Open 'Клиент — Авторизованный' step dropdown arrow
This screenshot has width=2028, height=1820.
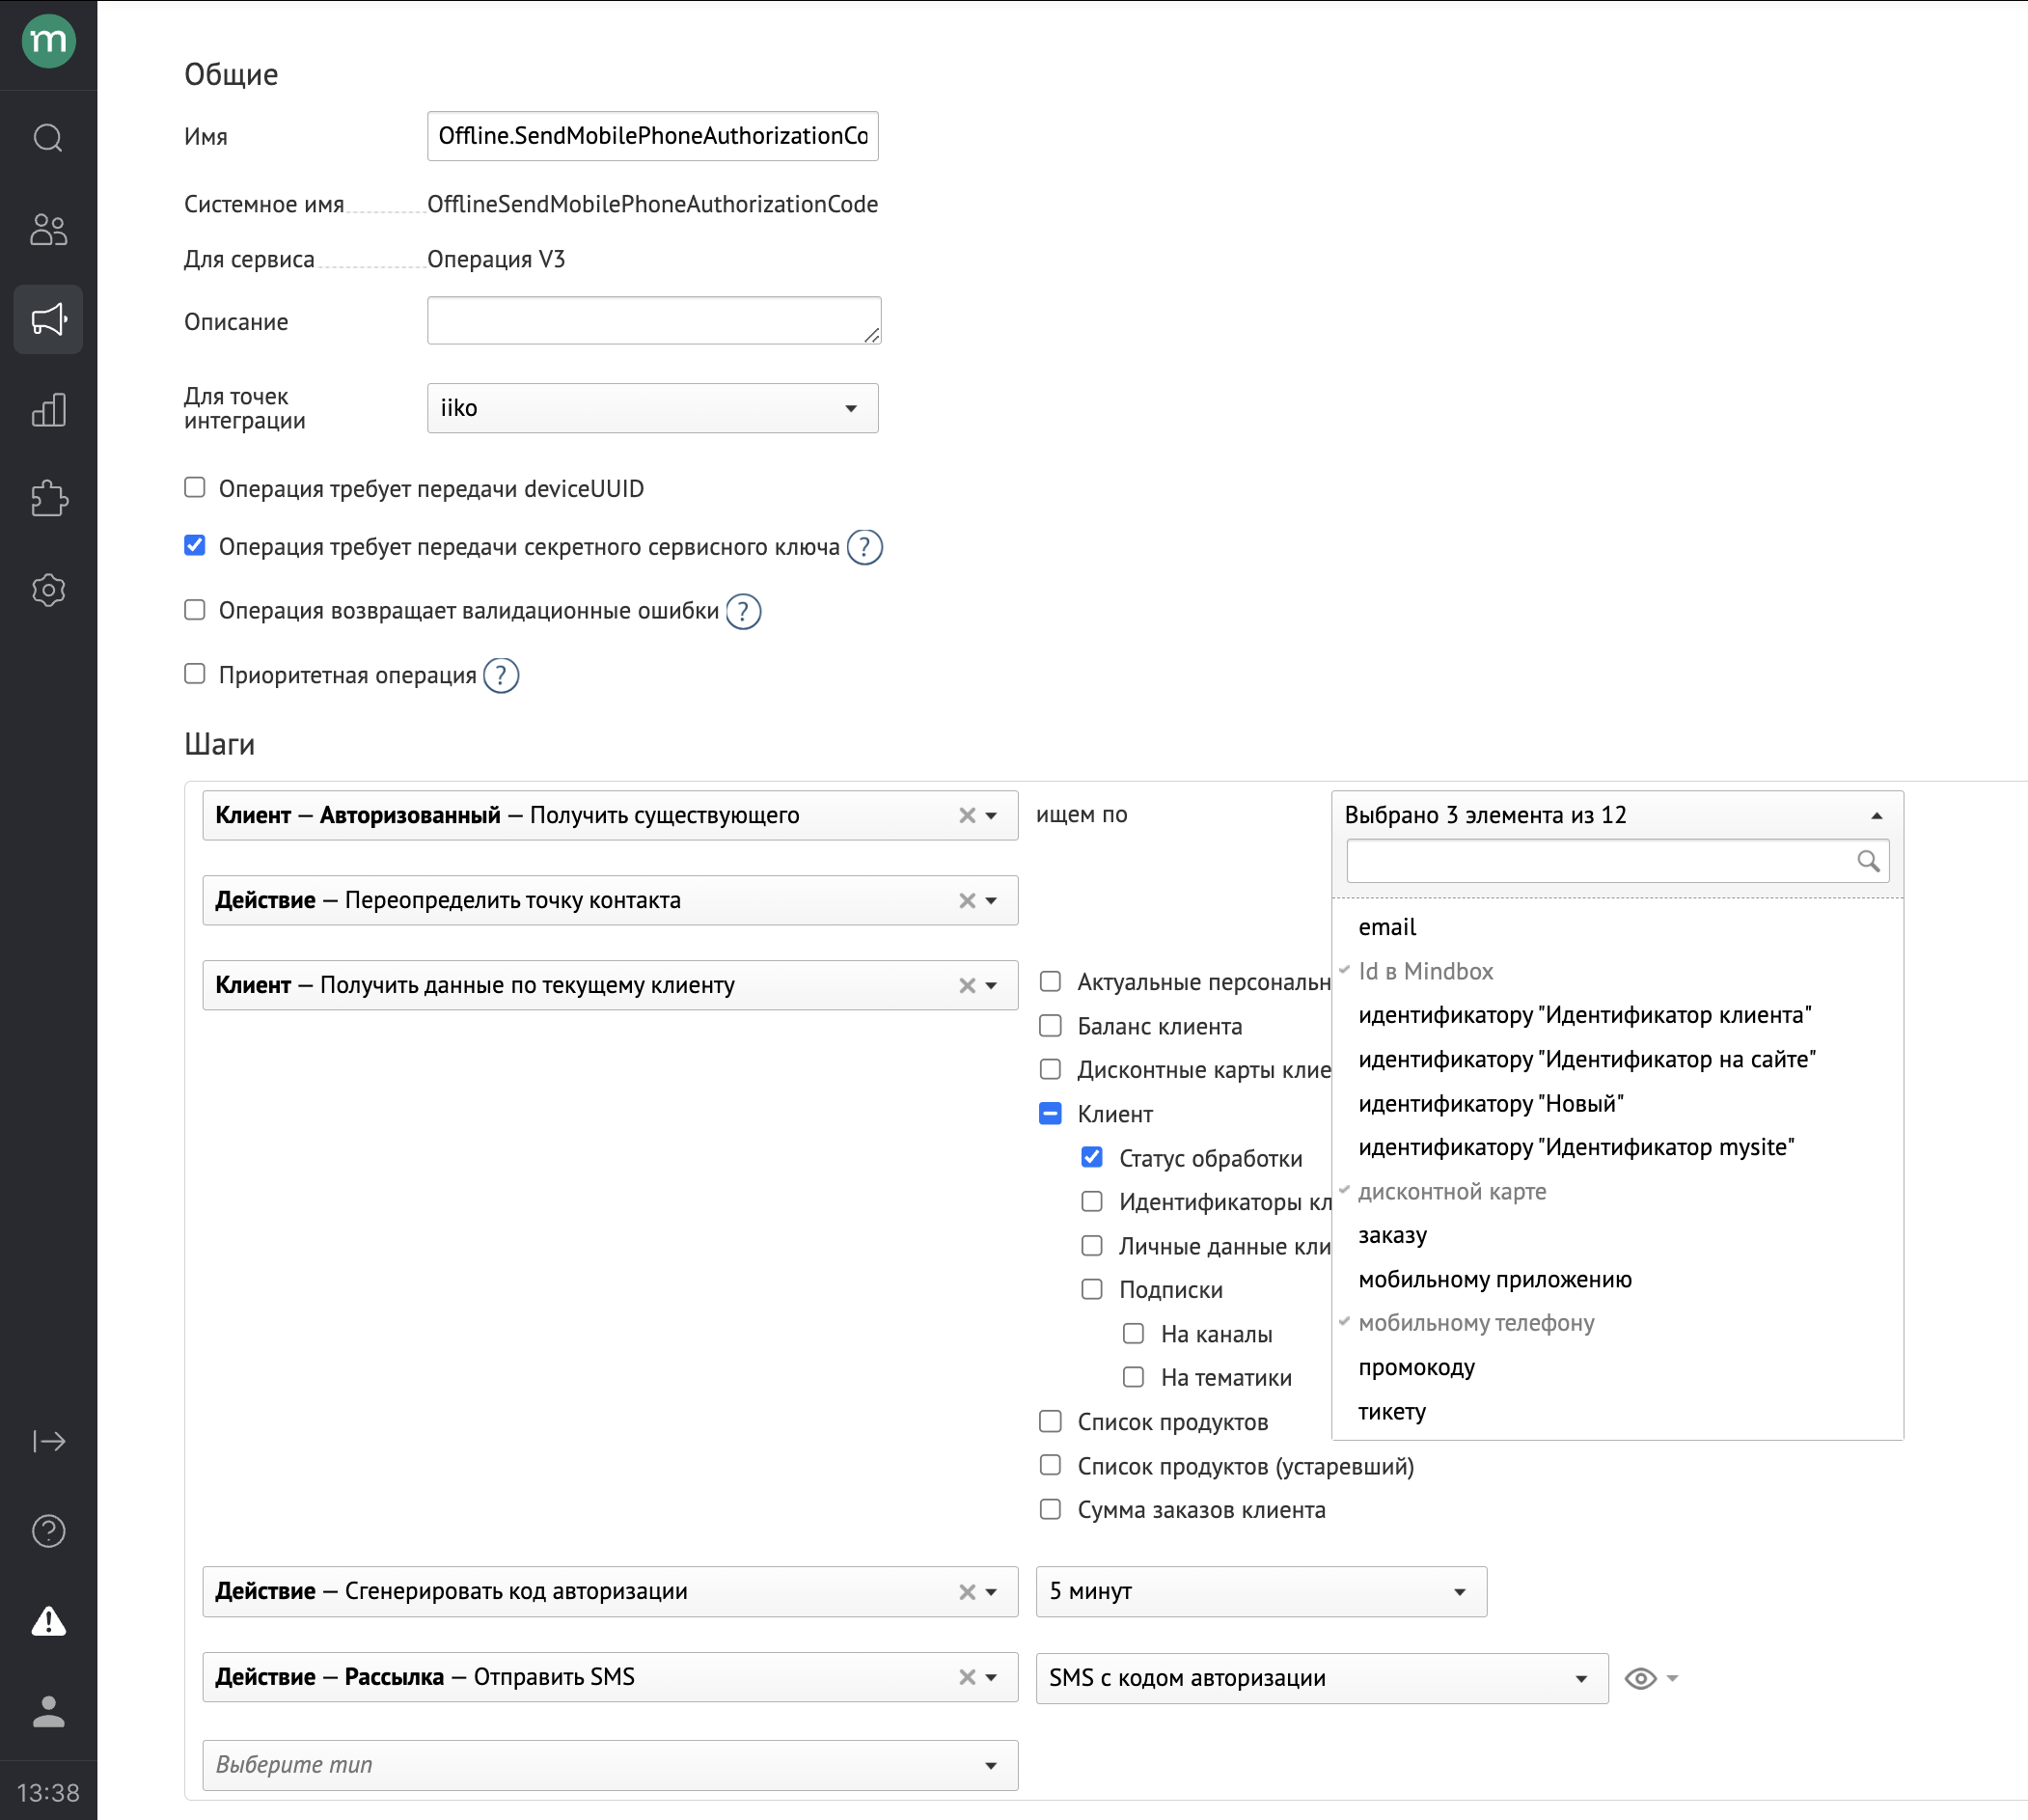pyautogui.click(x=992, y=816)
